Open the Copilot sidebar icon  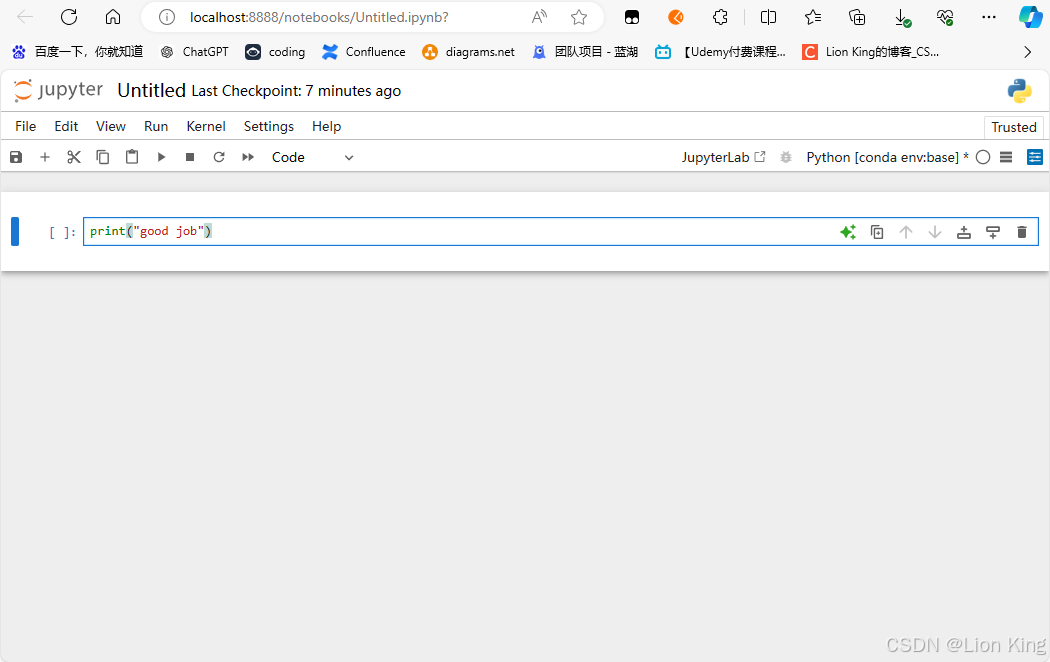coord(1030,17)
